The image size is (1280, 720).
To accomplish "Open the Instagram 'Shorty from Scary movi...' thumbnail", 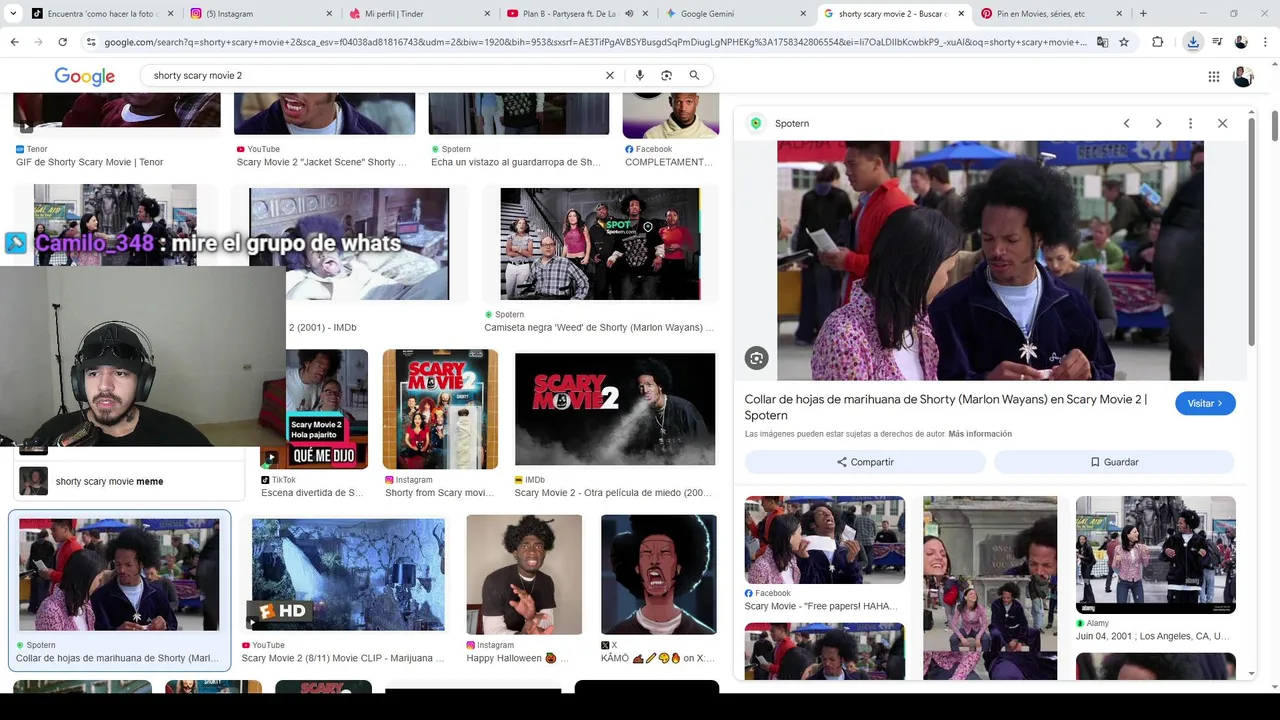I will [440, 409].
